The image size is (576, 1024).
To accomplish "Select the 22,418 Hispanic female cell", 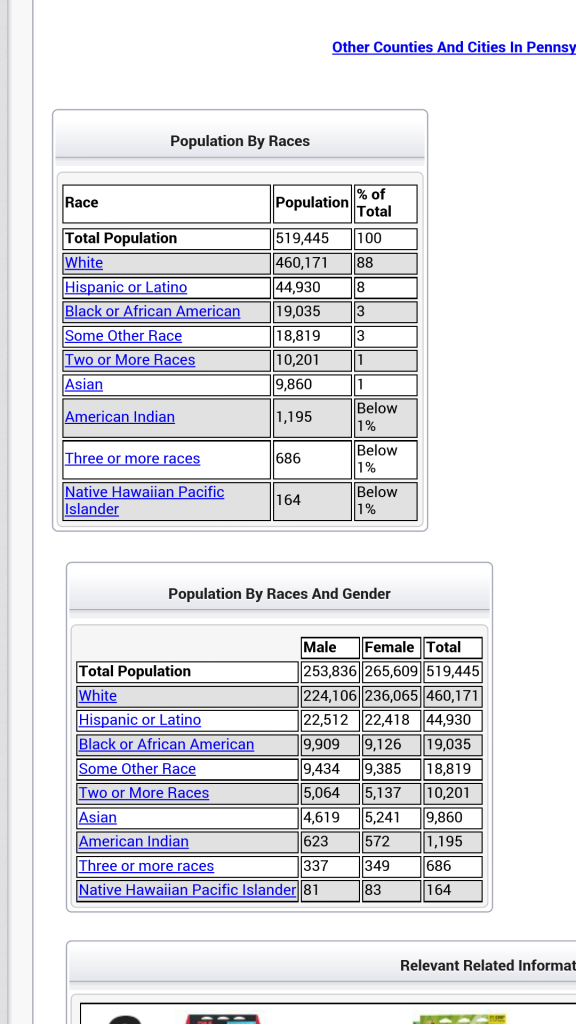I will point(391,720).
